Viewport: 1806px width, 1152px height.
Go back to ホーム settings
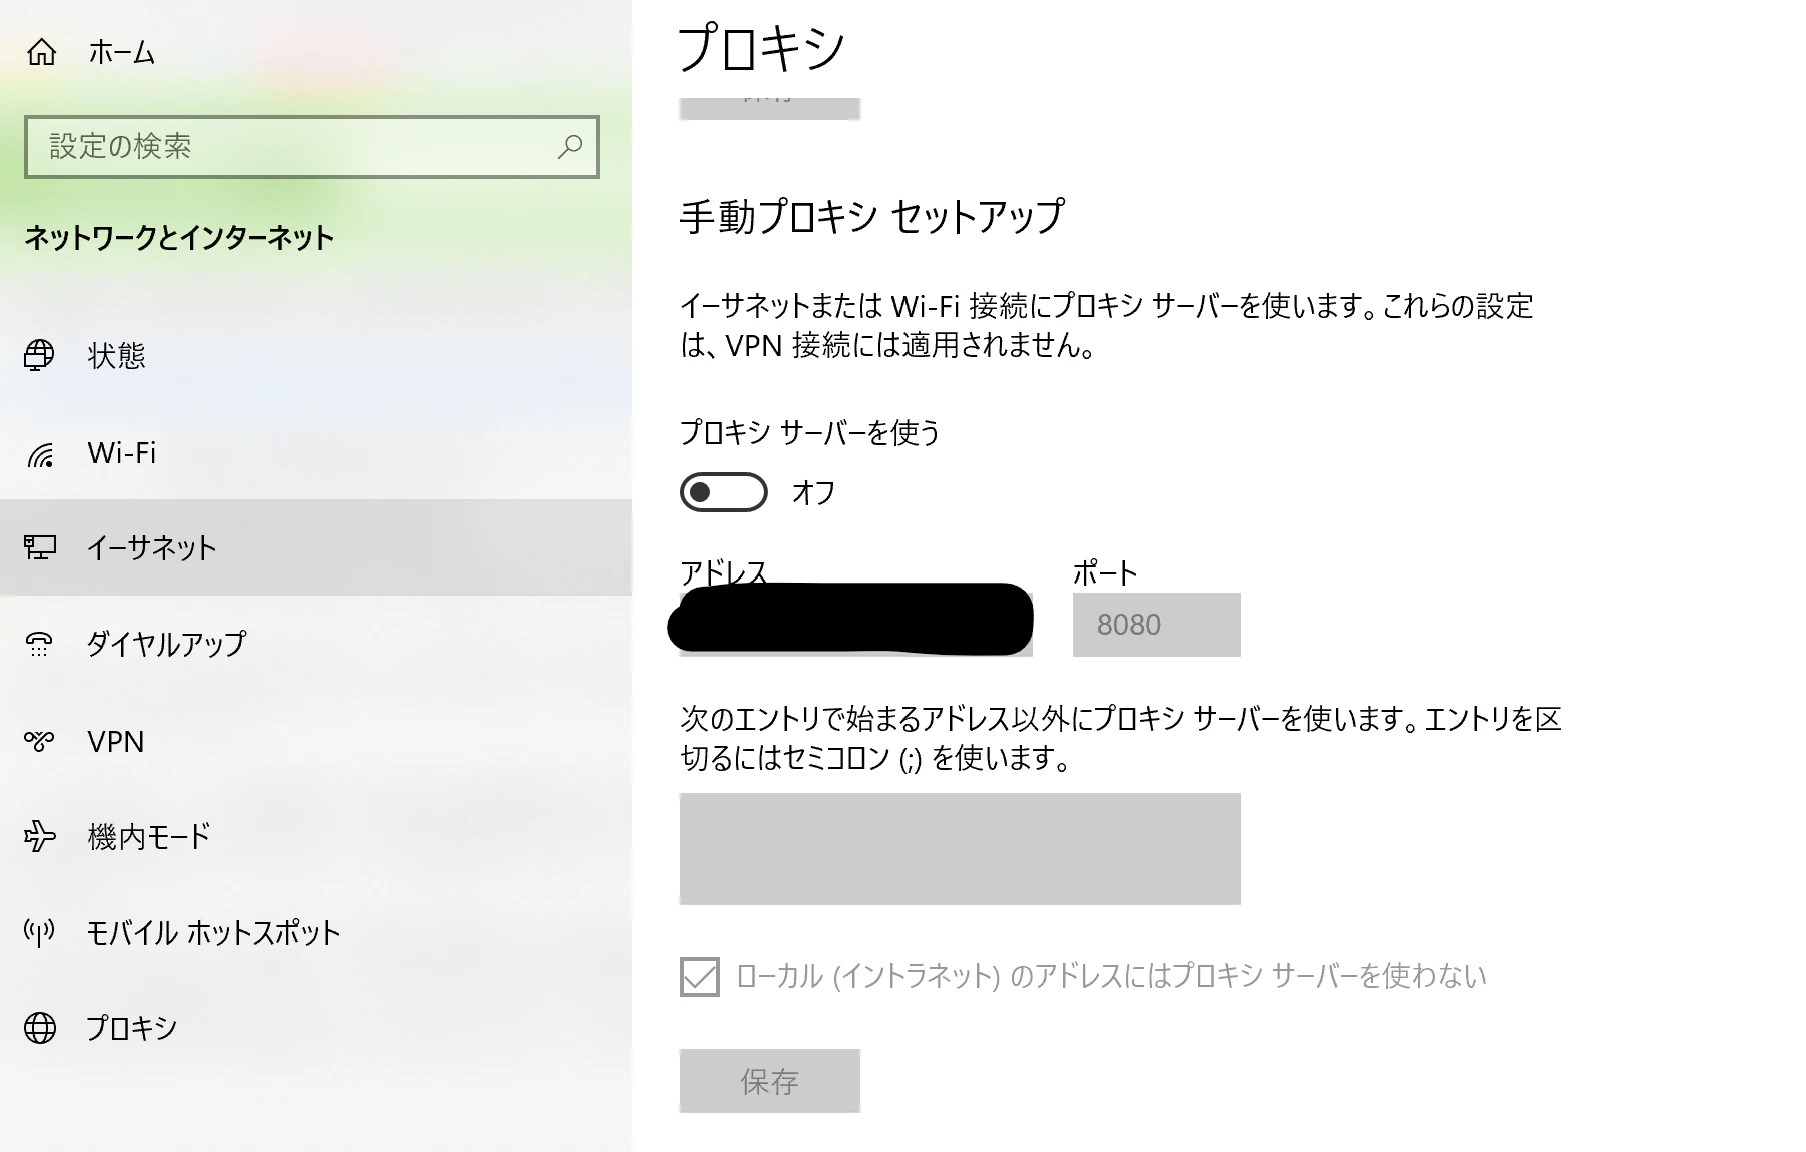coord(120,52)
